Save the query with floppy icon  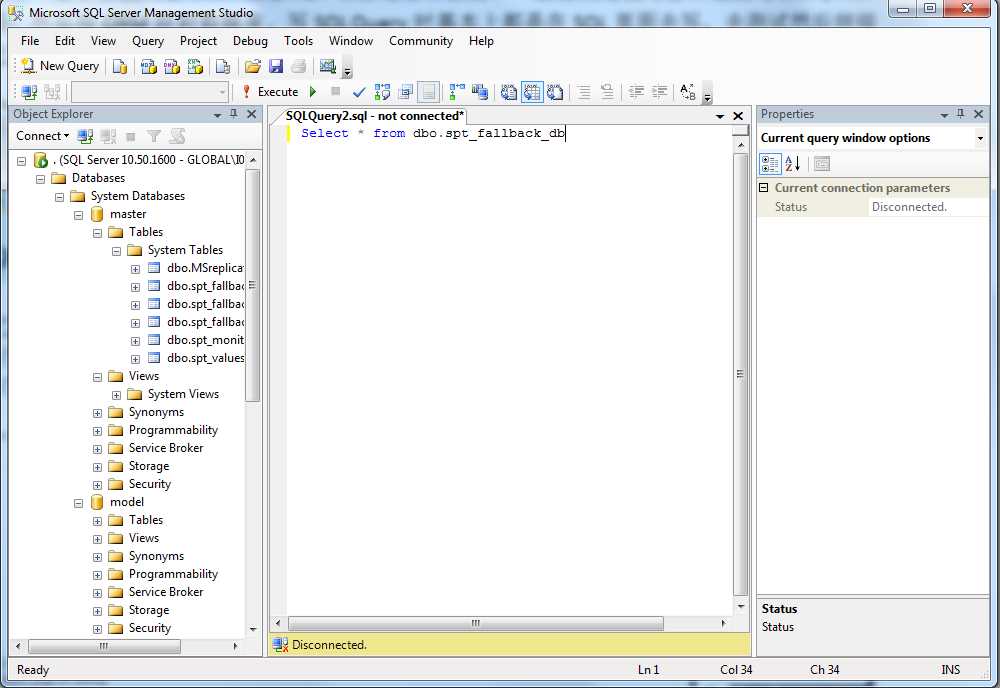[276, 66]
